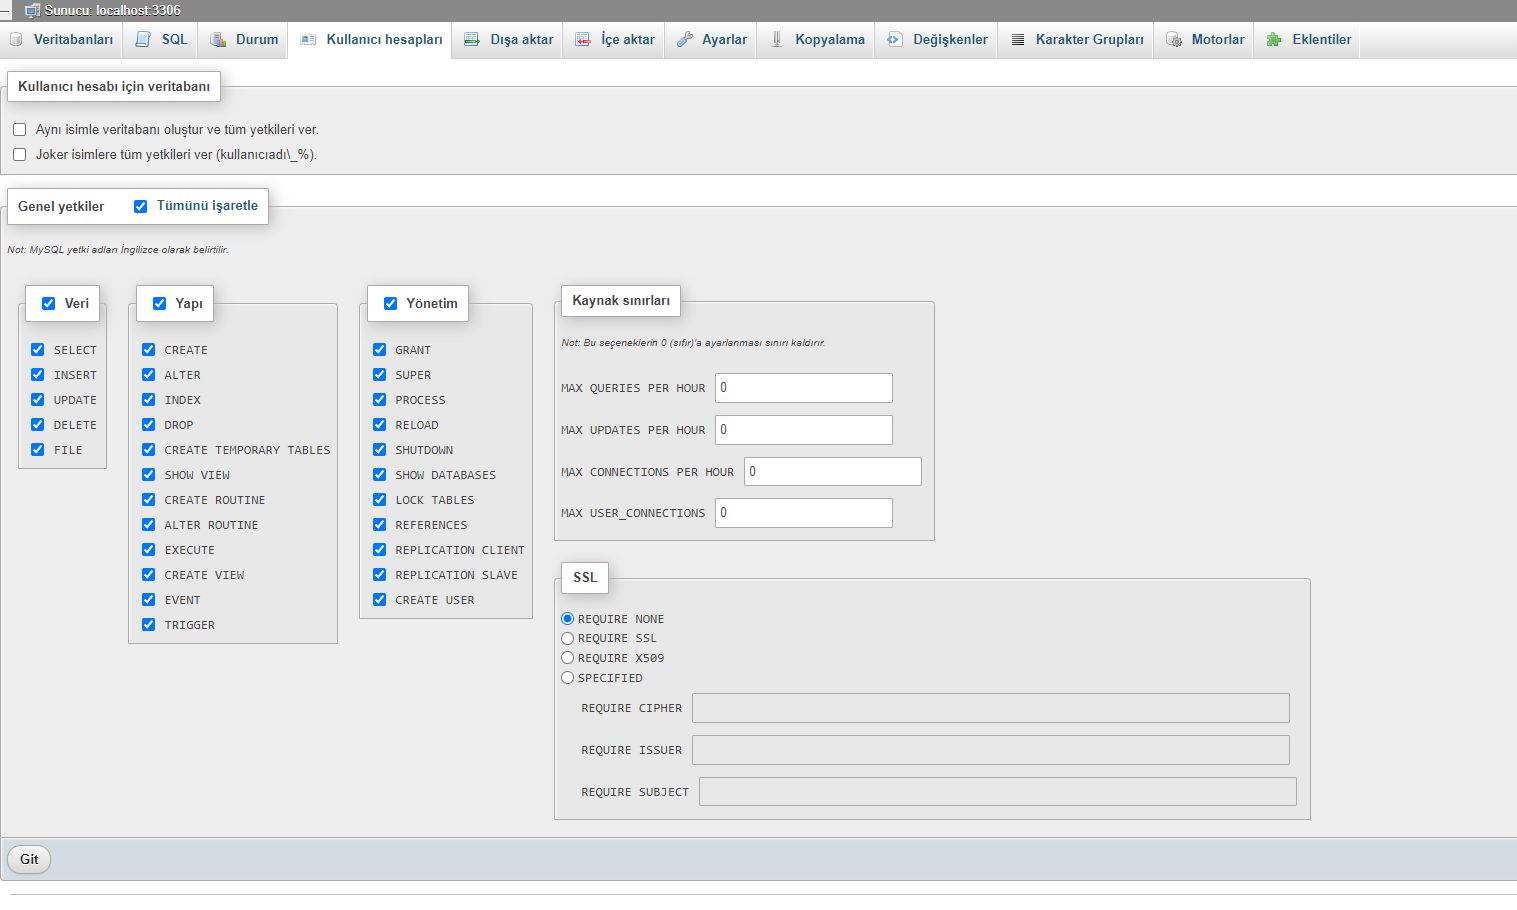Click the Veritabanları database icon
Screen dimensions: 1517x910
[x=16, y=40]
